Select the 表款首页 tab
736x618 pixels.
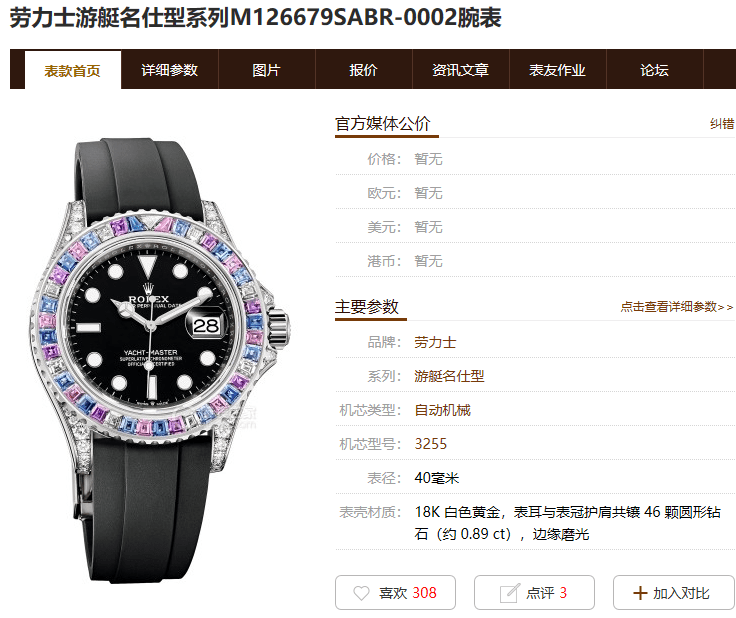pos(73,70)
